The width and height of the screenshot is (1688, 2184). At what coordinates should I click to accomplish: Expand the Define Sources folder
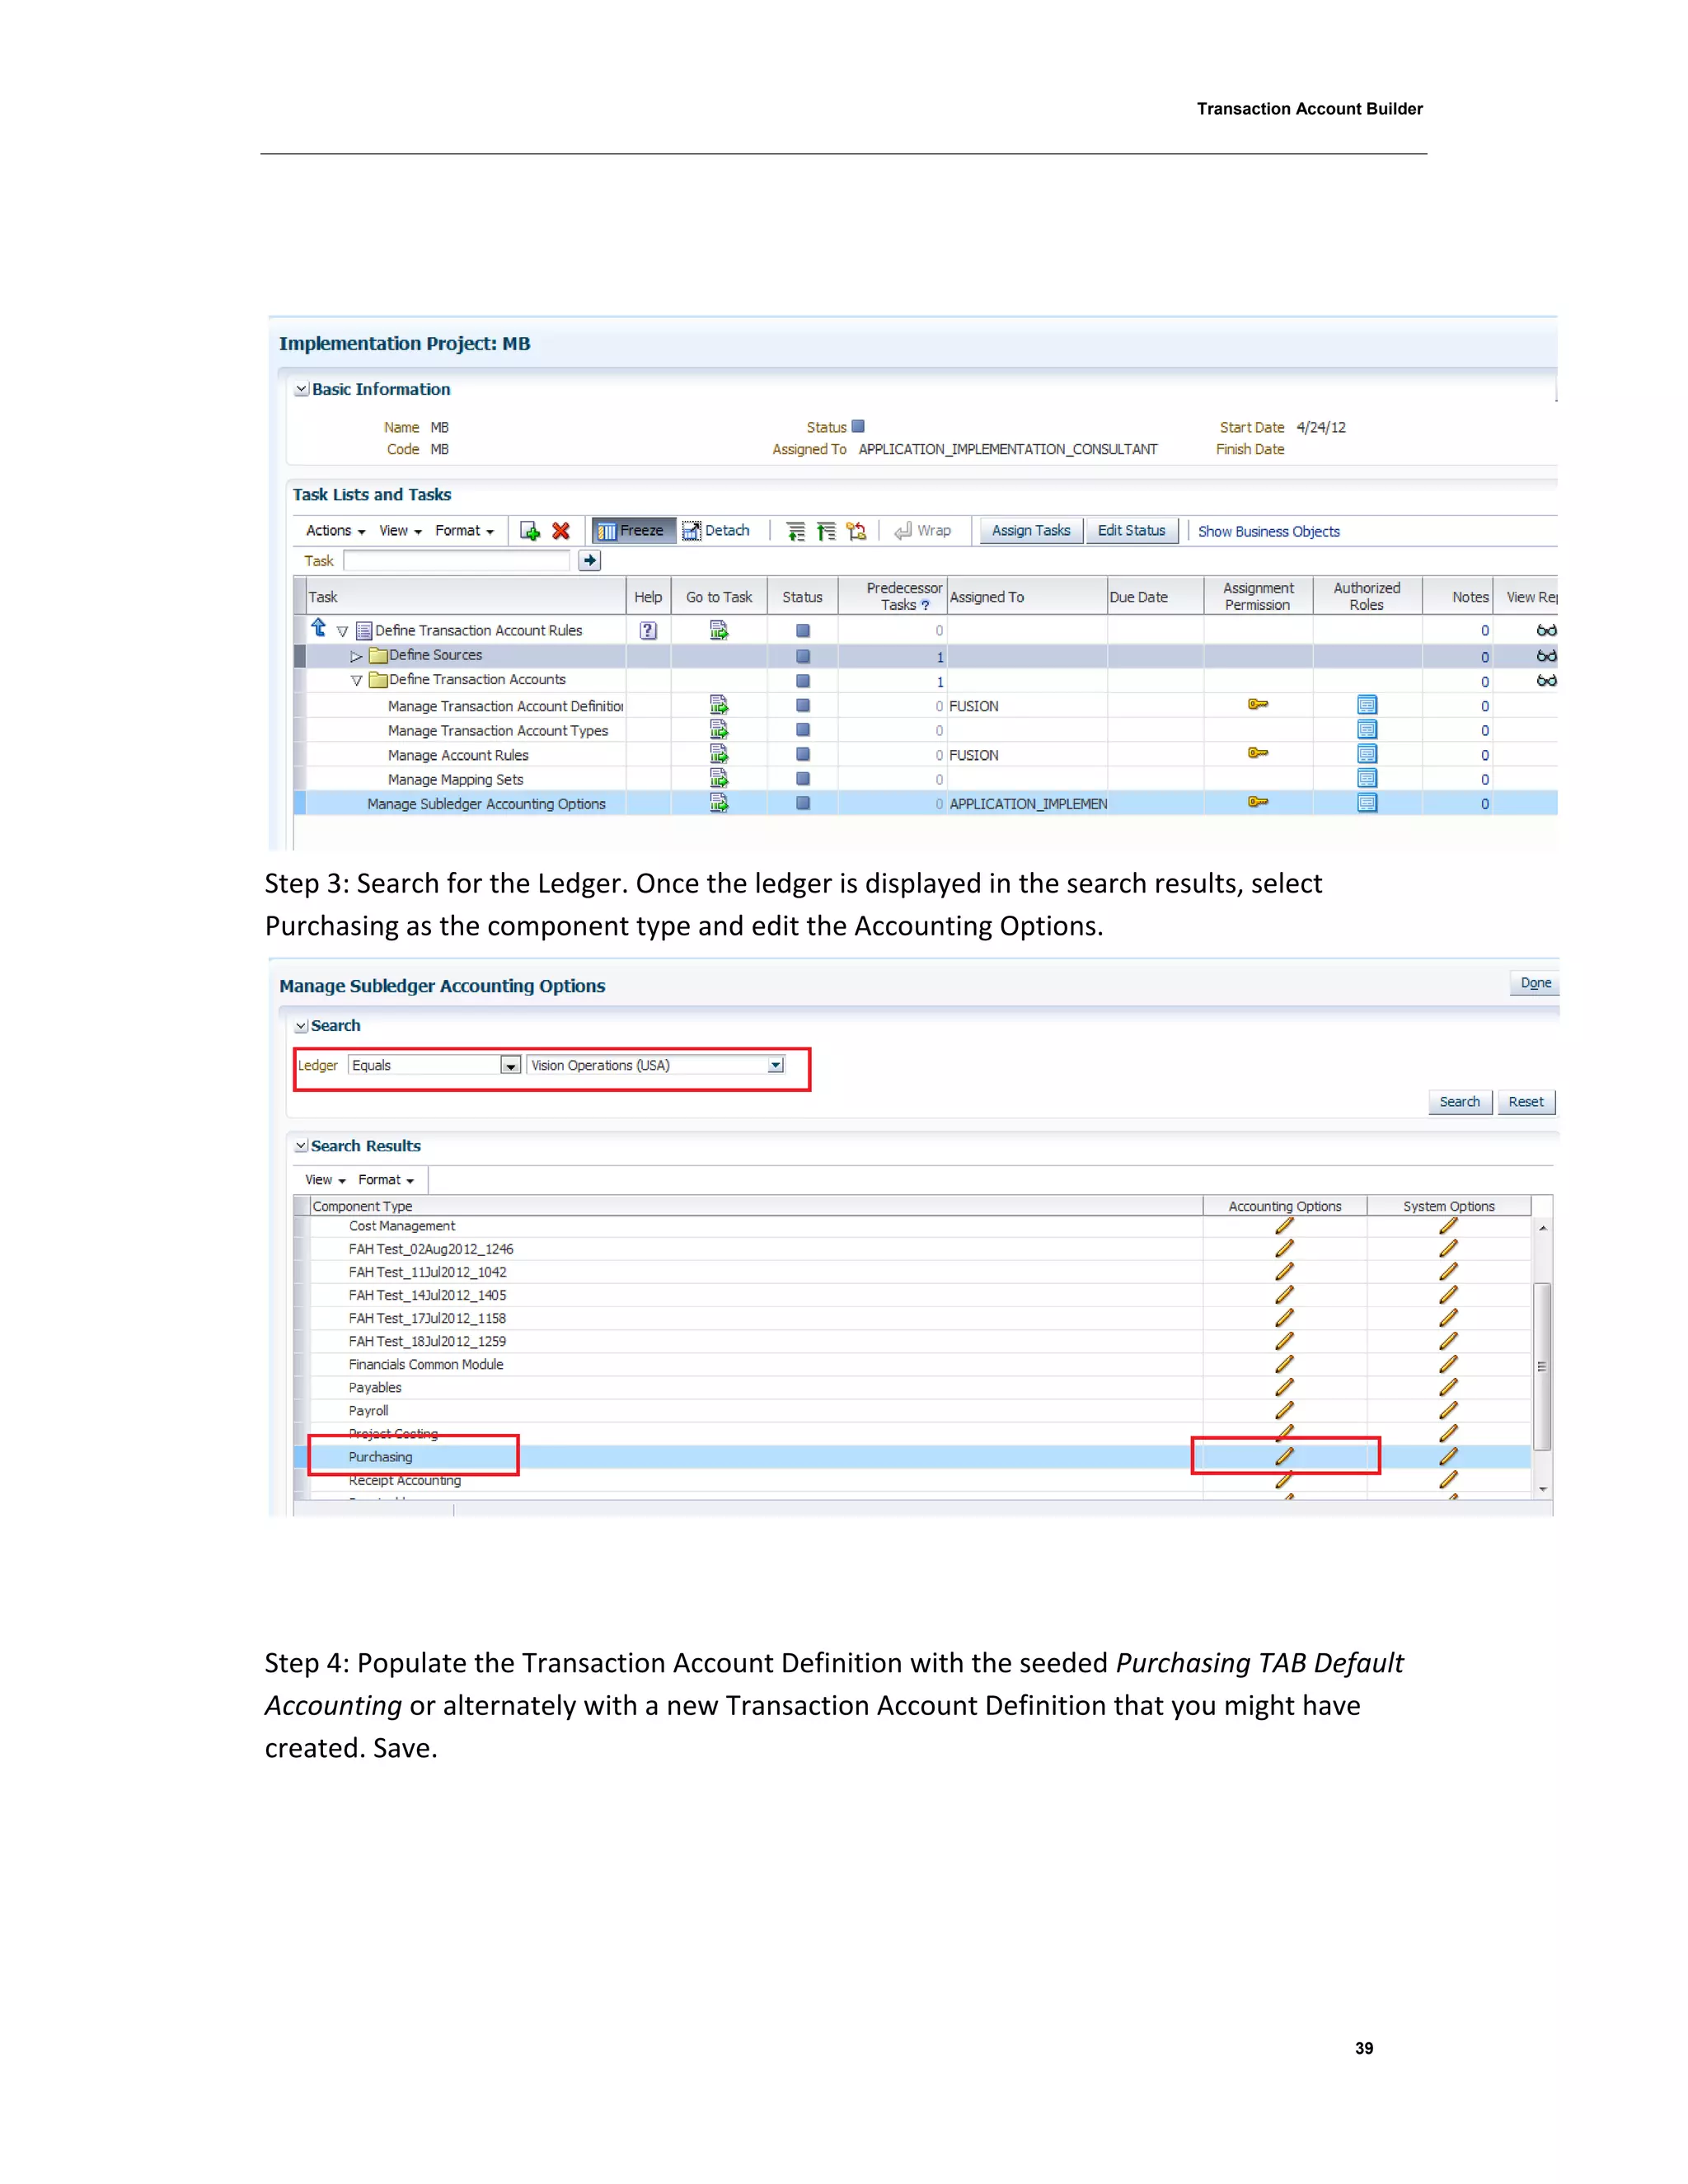click(356, 656)
